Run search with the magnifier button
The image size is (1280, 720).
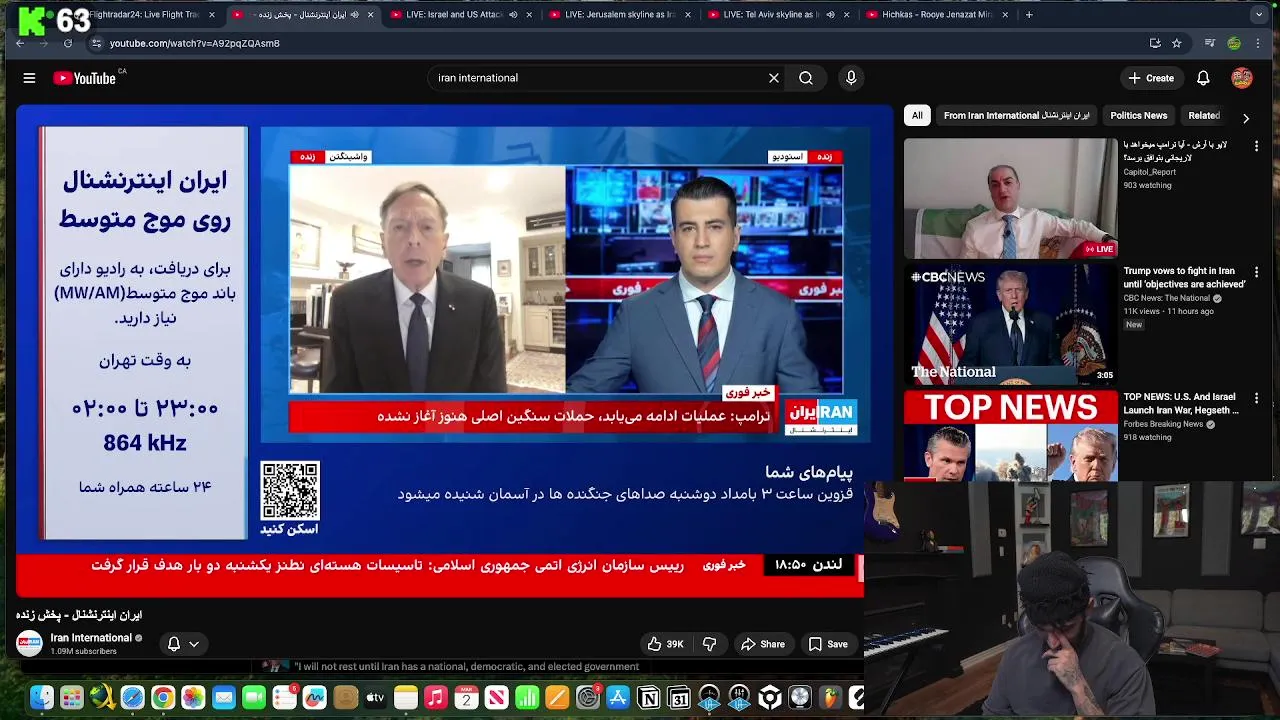806,78
